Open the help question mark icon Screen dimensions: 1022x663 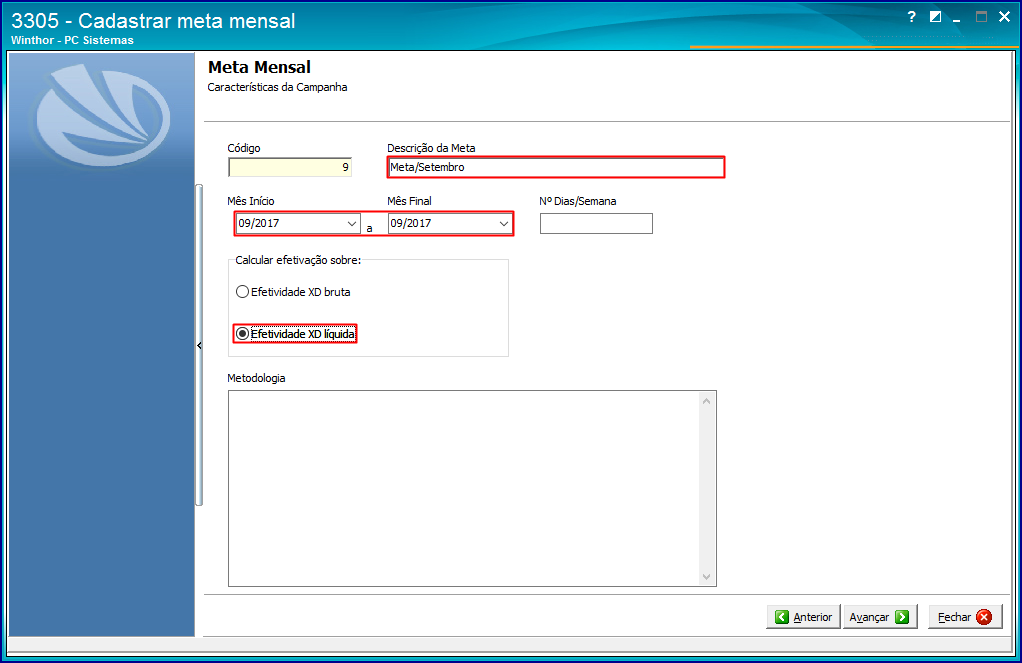[911, 17]
